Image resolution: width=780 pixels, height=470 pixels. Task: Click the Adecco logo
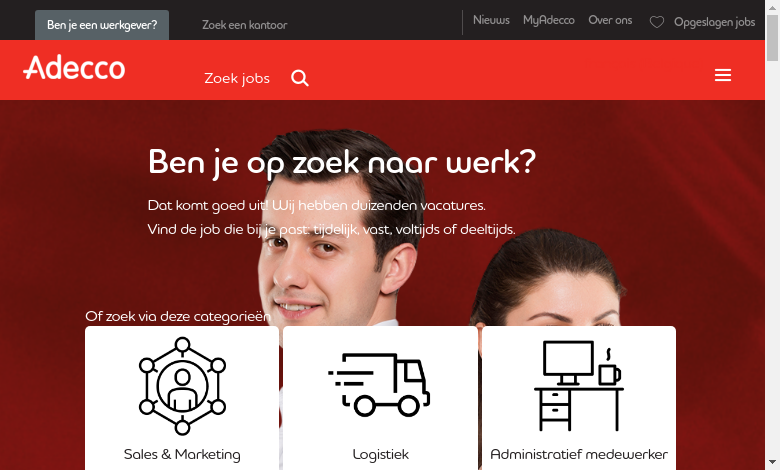[x=74, y=68]
